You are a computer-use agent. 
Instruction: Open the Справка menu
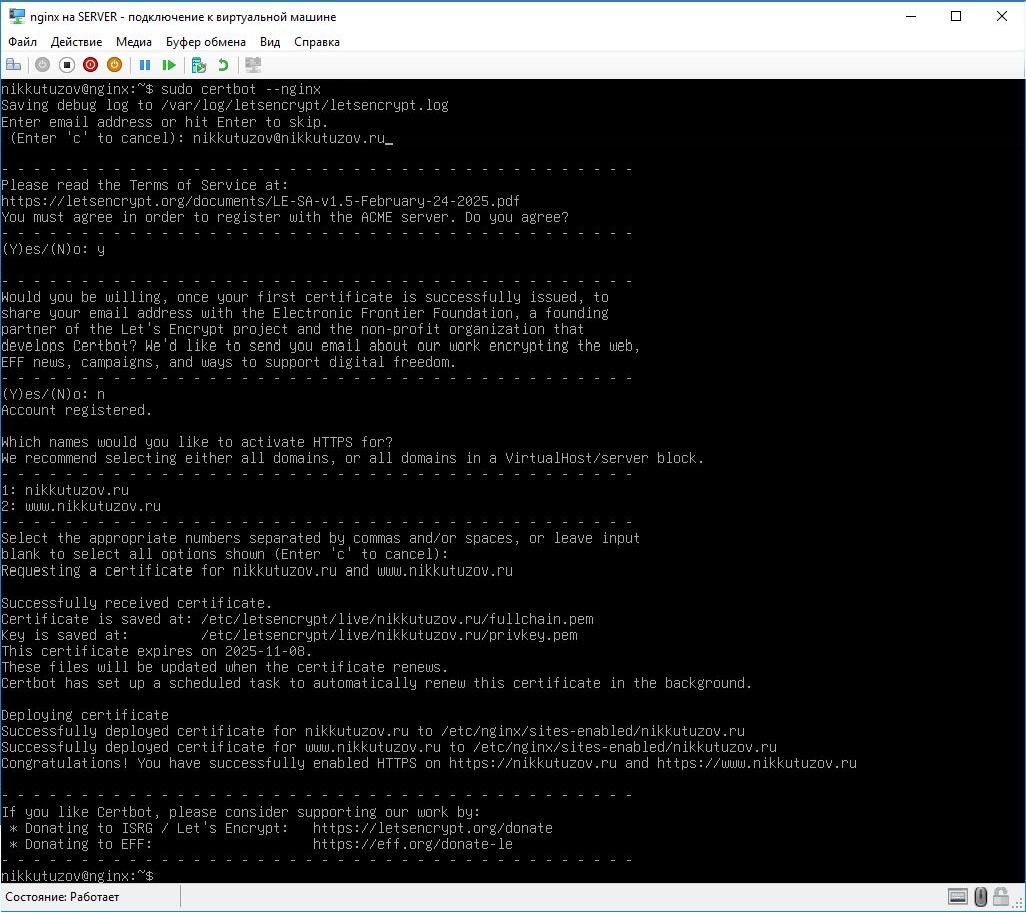(x=317, y=42)
